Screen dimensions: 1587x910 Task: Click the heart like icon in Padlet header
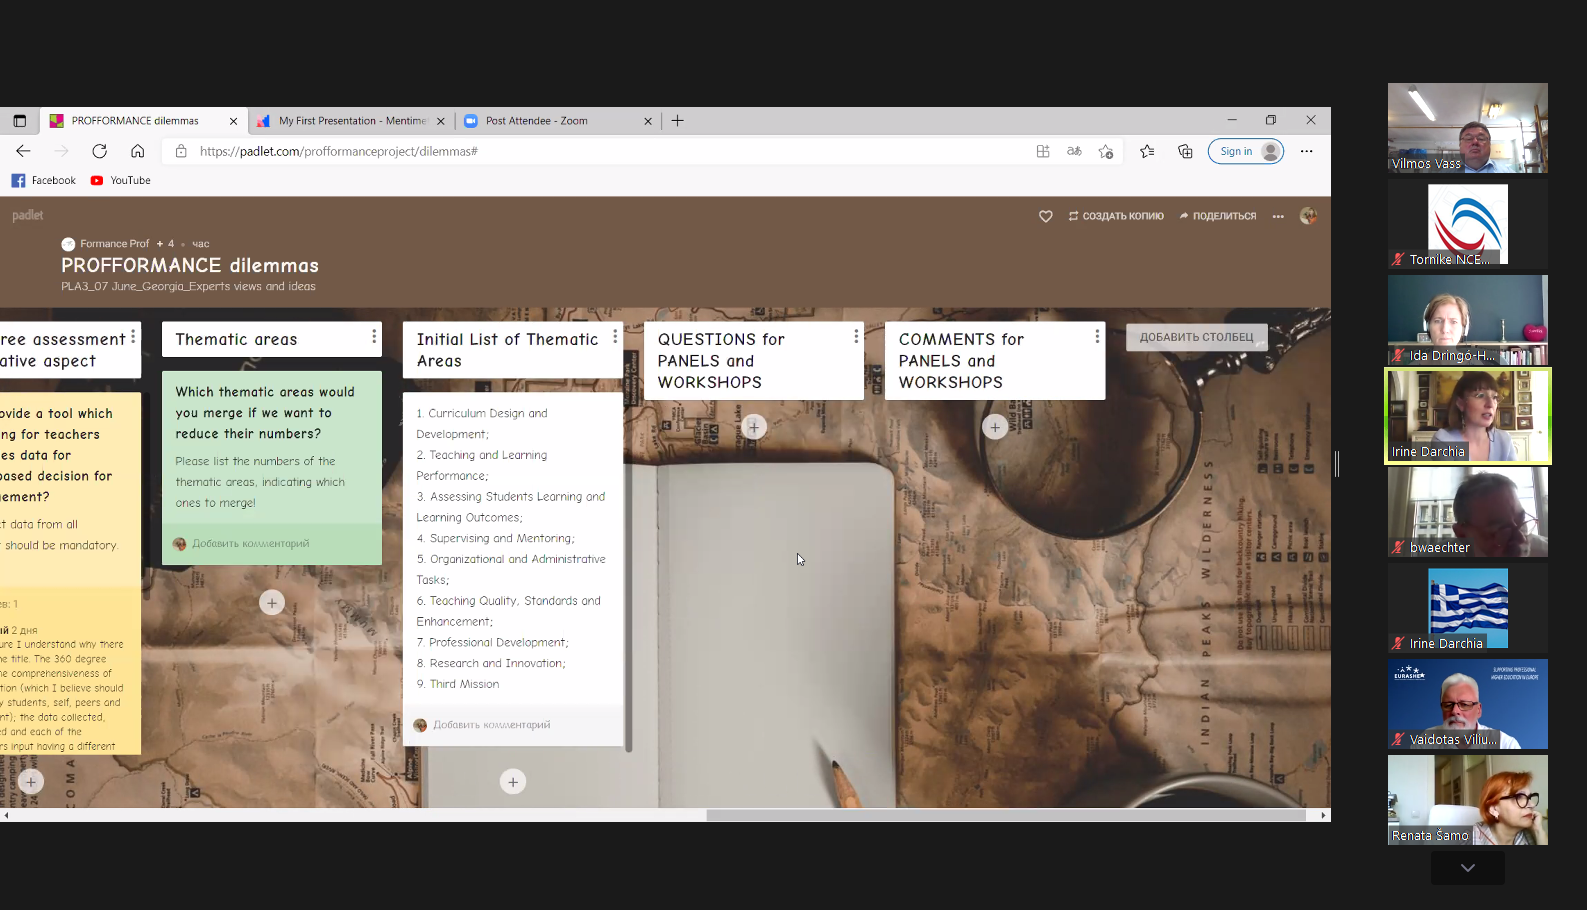click(x=1045, y=216)
